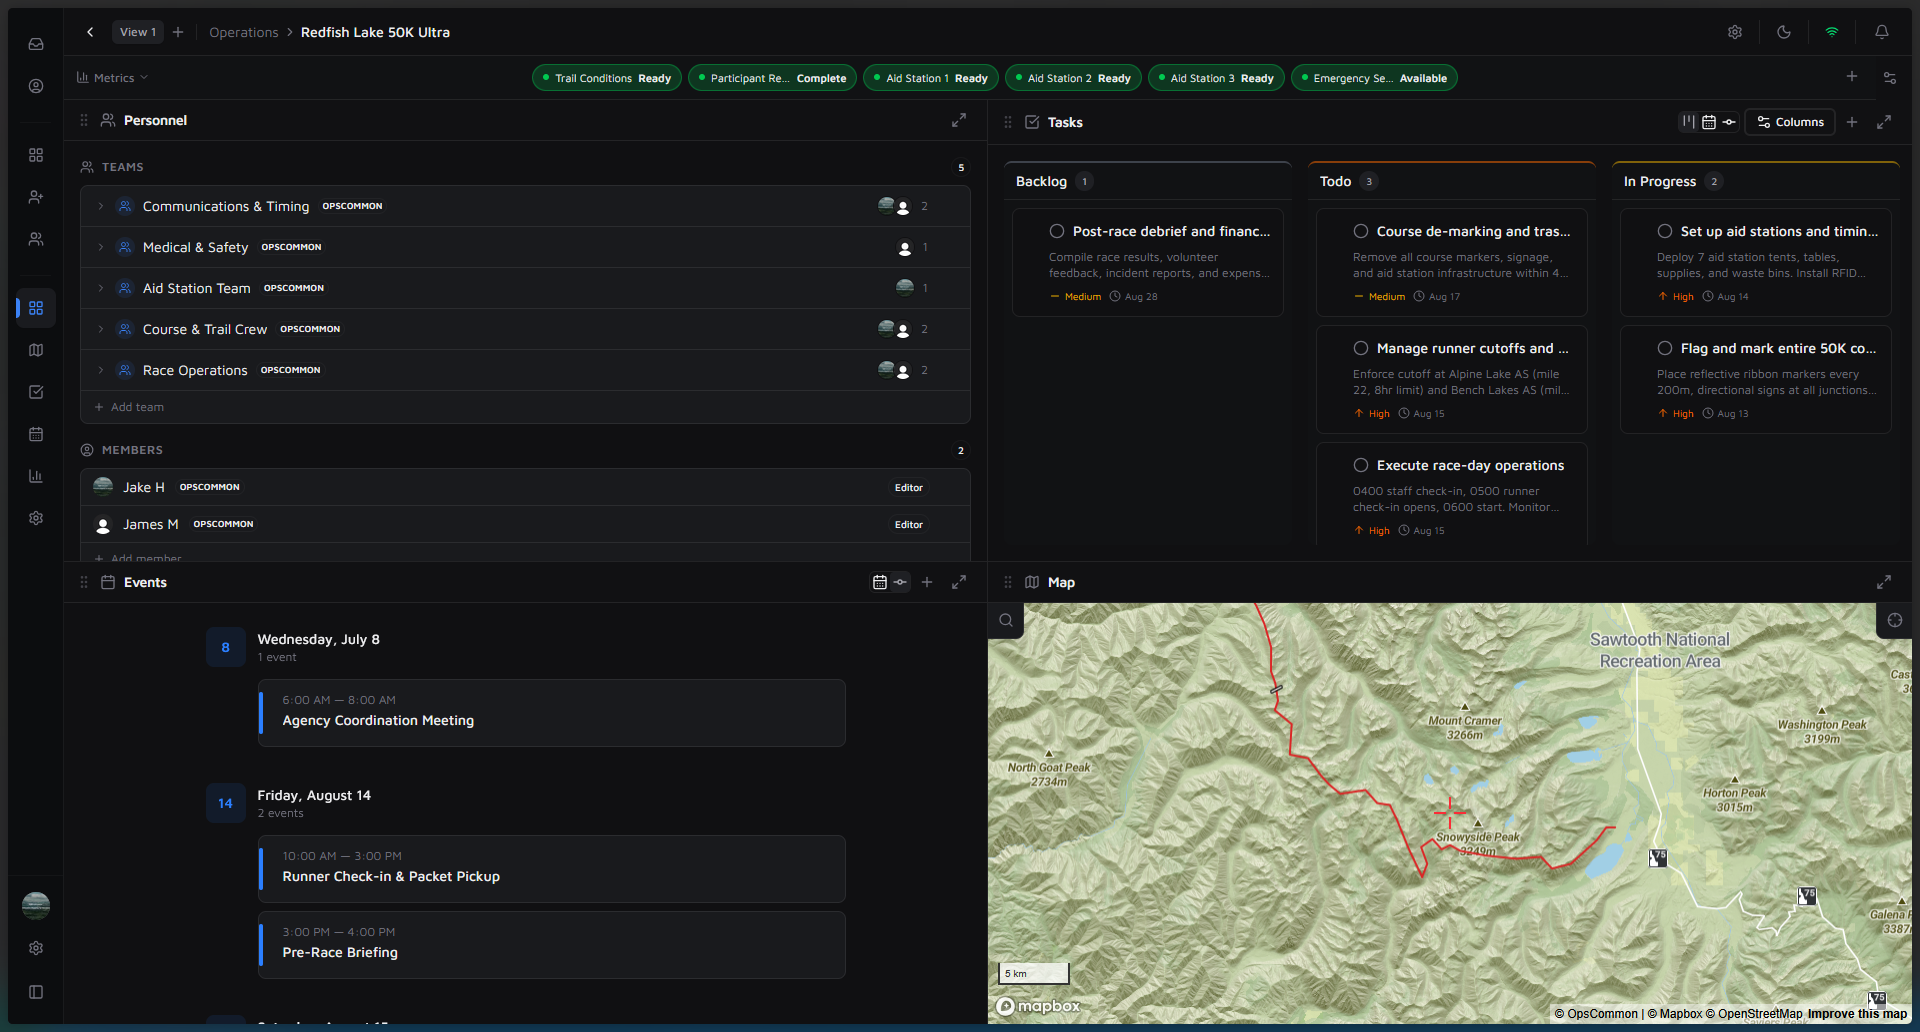The width and height of the screenshot is (1920, 1032).
Task: Select the View 1 tab
Action: pyautogui.click(x=137, y=31)
